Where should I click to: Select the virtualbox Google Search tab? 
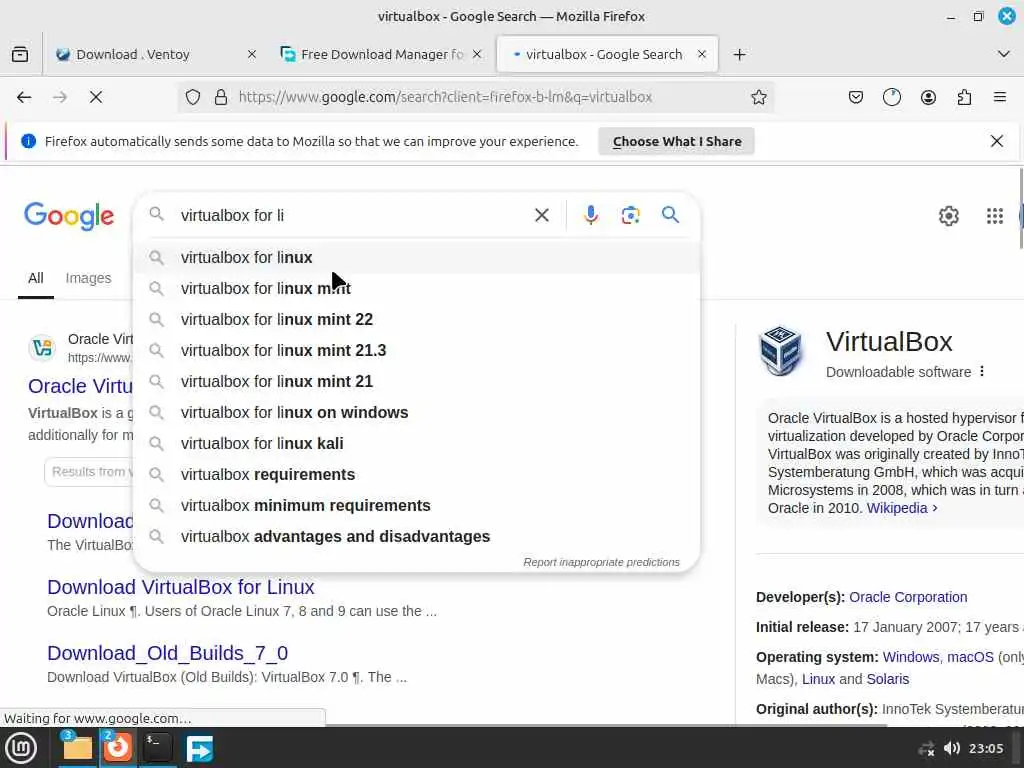click(x=607, y=54)
